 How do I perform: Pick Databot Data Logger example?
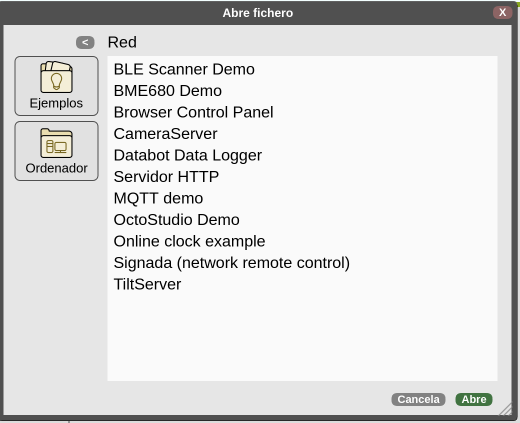point(188,155)
